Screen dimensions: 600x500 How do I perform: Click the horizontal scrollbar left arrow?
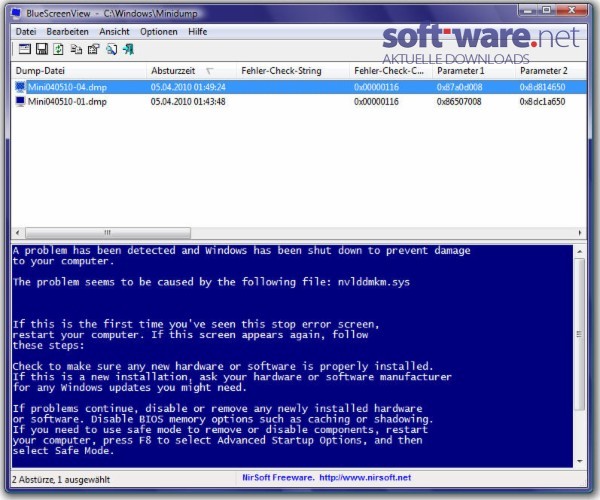[x=18, y=233]
